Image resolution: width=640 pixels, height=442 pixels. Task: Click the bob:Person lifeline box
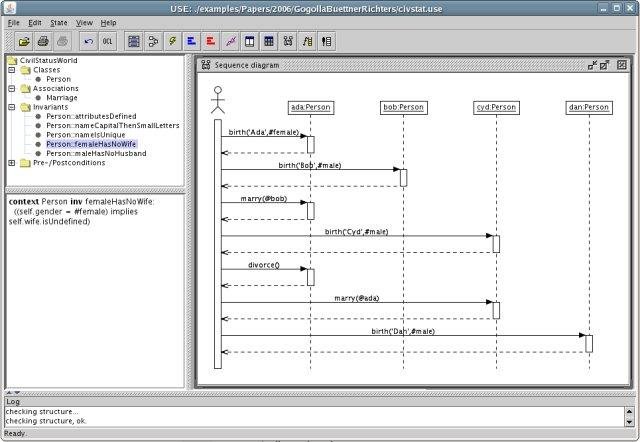404,107
